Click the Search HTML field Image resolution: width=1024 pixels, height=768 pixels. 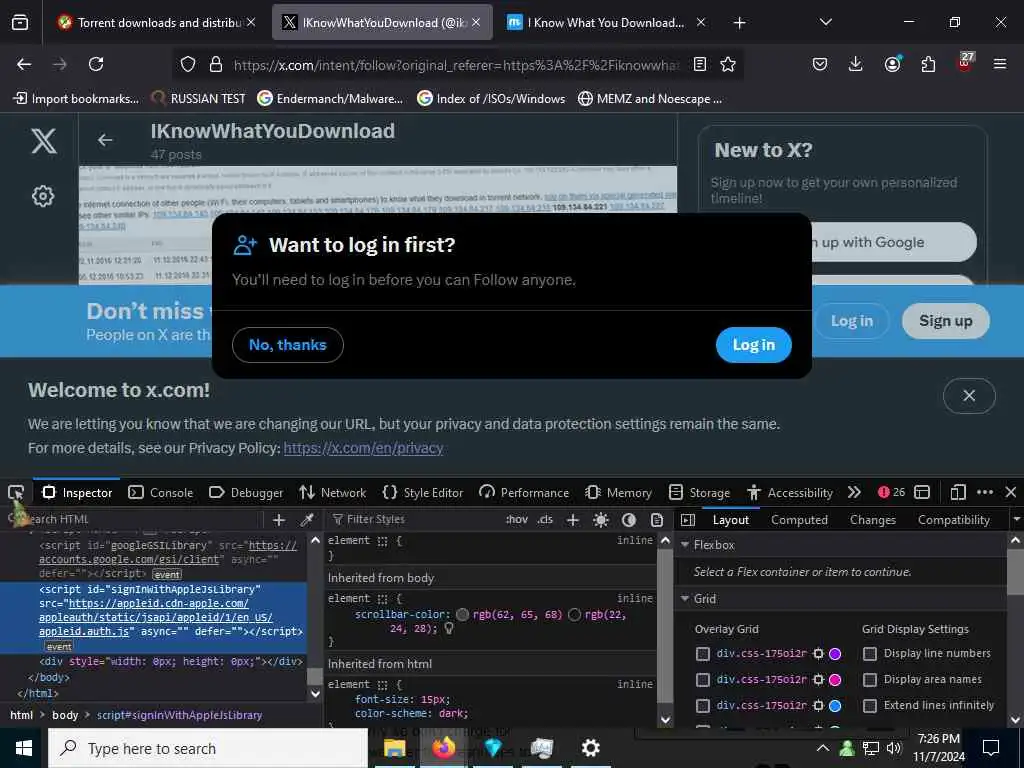point(136,520)
